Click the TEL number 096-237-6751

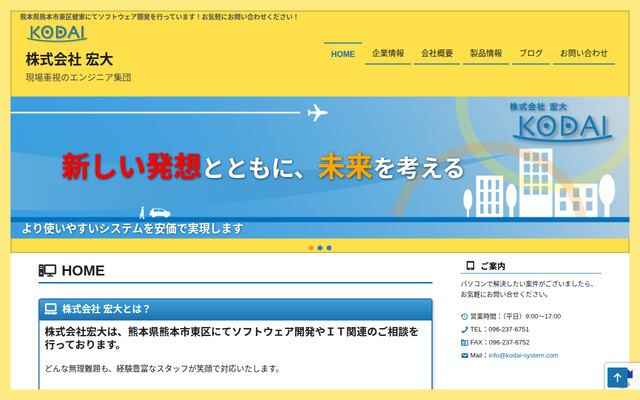point(509,329)
